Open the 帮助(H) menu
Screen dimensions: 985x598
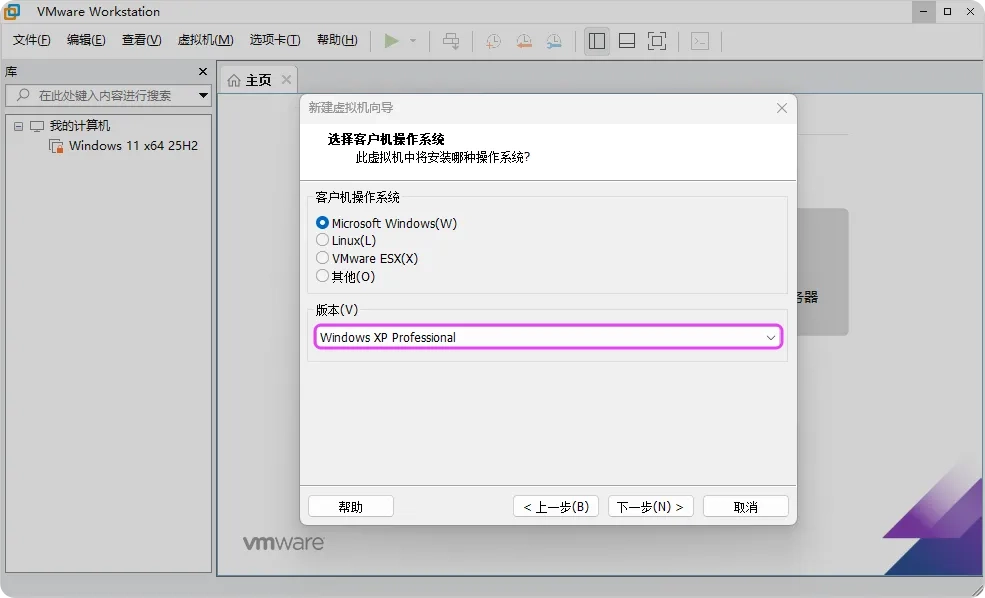pos(337,40)
